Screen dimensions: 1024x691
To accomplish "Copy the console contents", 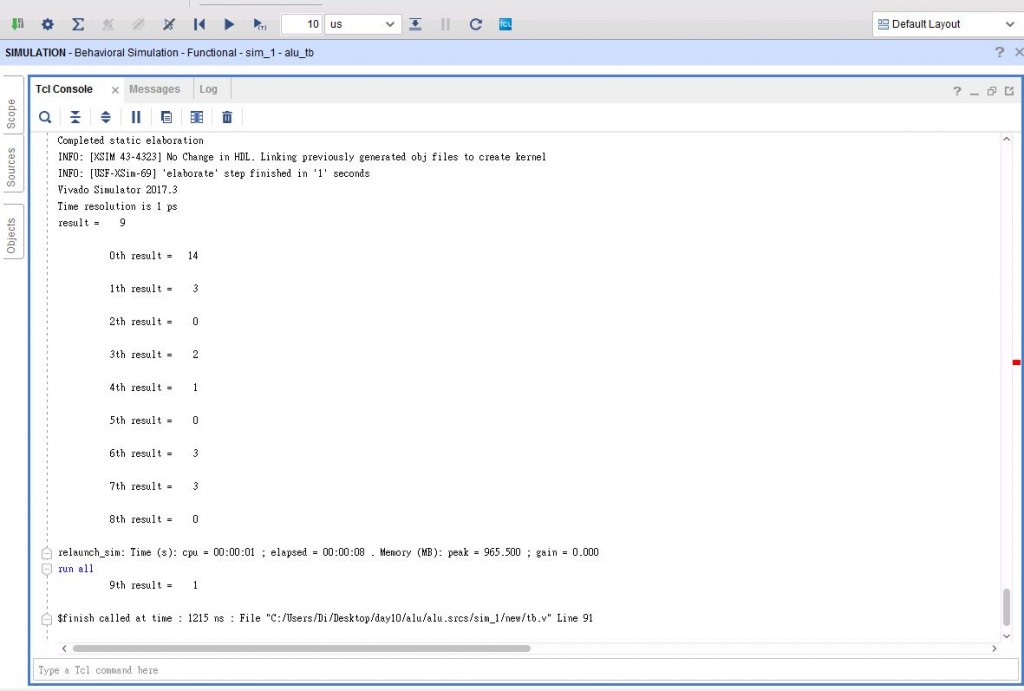I will click(167, 117).
